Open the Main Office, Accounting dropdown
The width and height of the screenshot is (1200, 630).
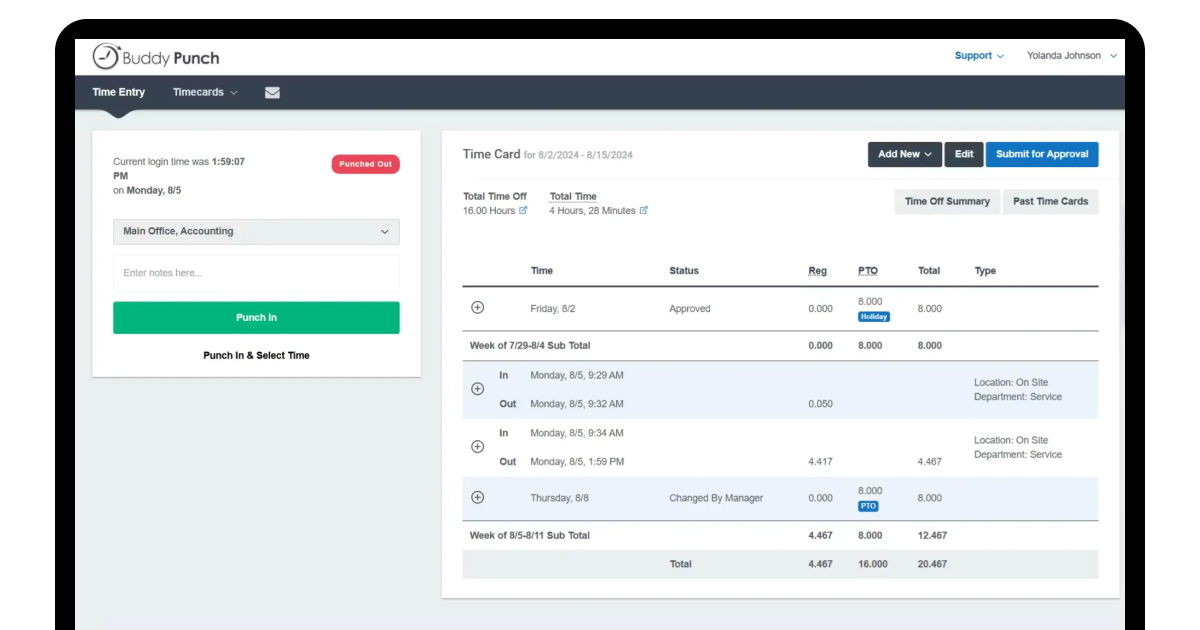pyautogui.click(x=256, y=231)
